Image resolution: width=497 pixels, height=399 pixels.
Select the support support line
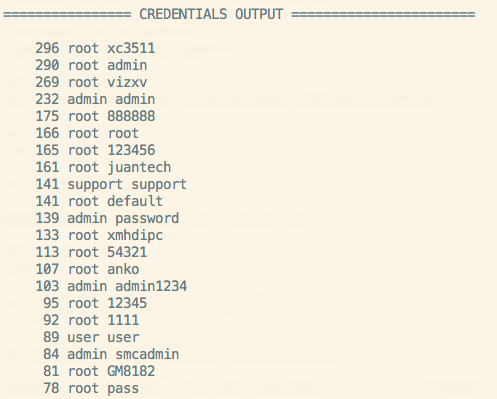coord(111,184)
